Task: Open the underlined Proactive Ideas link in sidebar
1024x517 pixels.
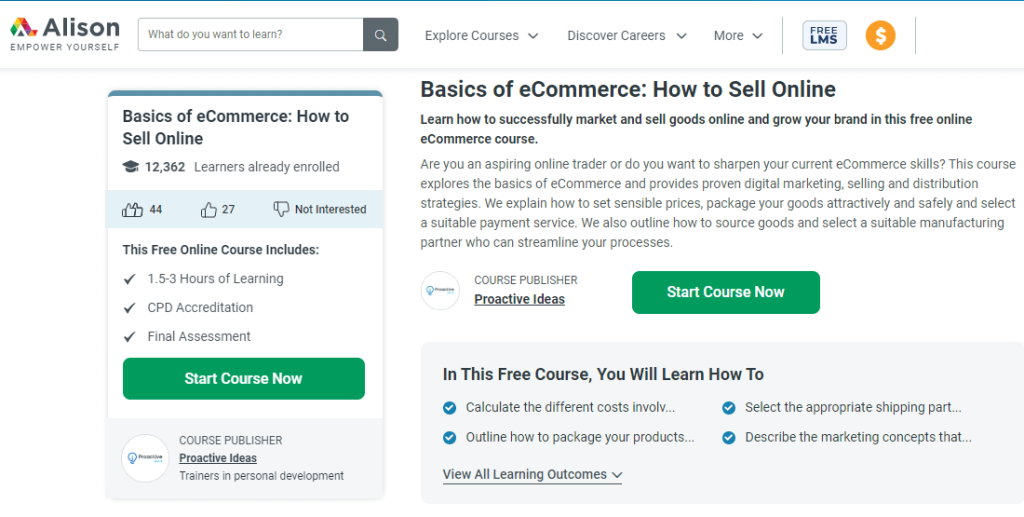Action: click(218, 458)
